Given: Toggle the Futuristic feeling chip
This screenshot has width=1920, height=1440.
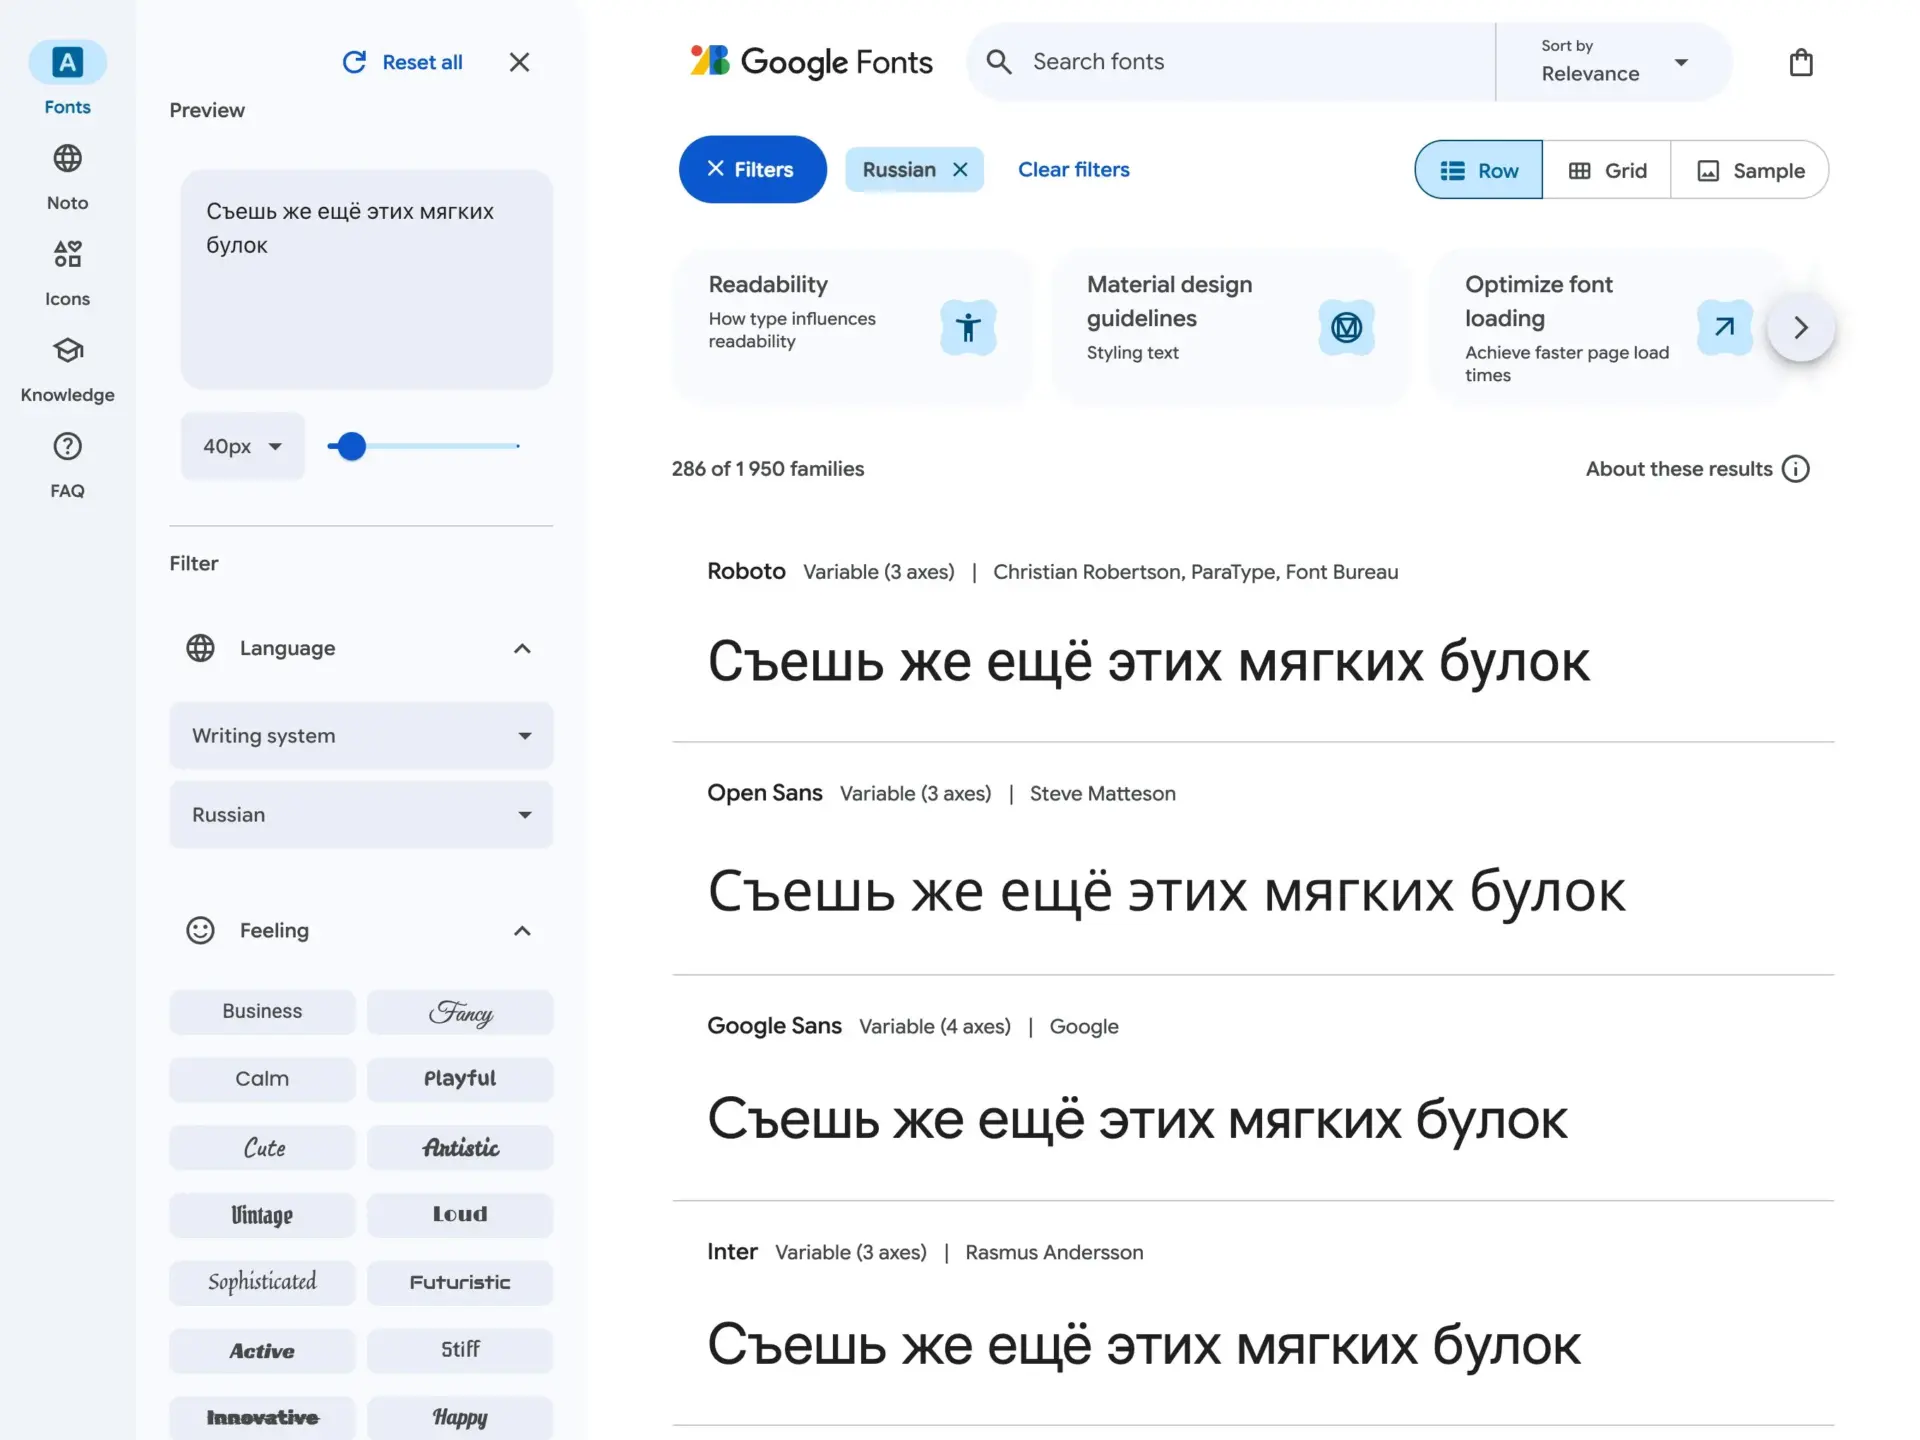Looking at the screenshot, I should click(x=460, y=1282).
